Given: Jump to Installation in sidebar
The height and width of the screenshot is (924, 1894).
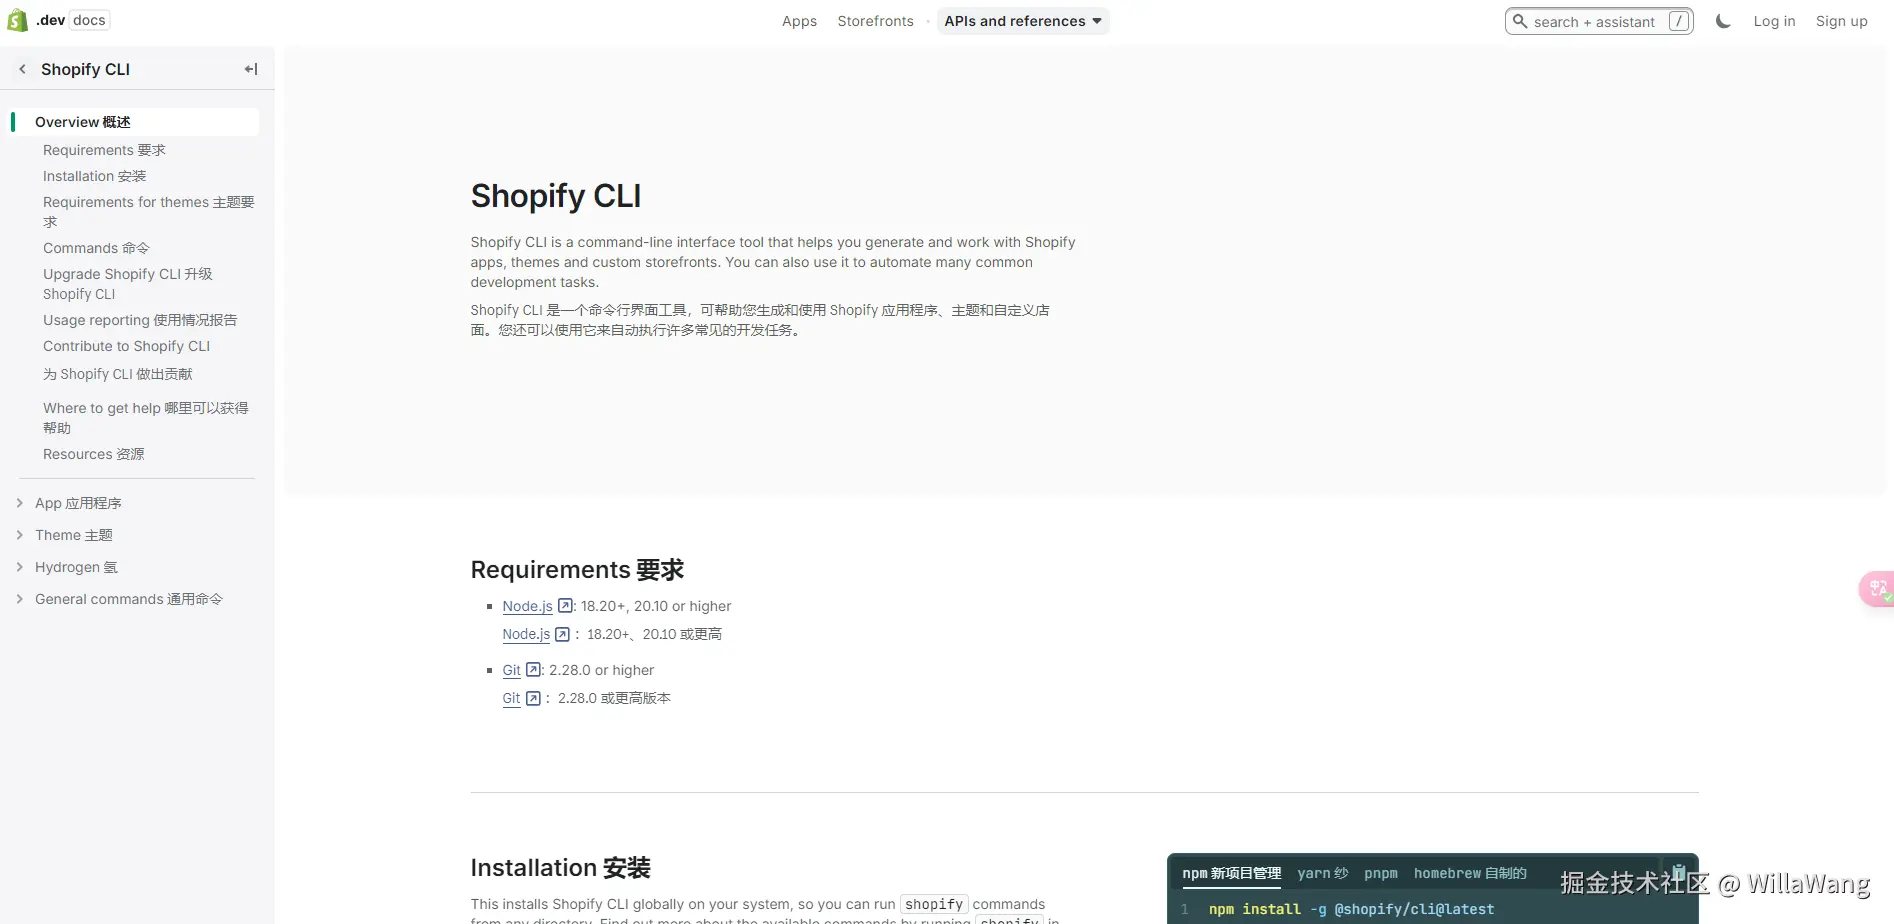Looking at the screenshot, I should pyautogui.click(x=94, y=176).
